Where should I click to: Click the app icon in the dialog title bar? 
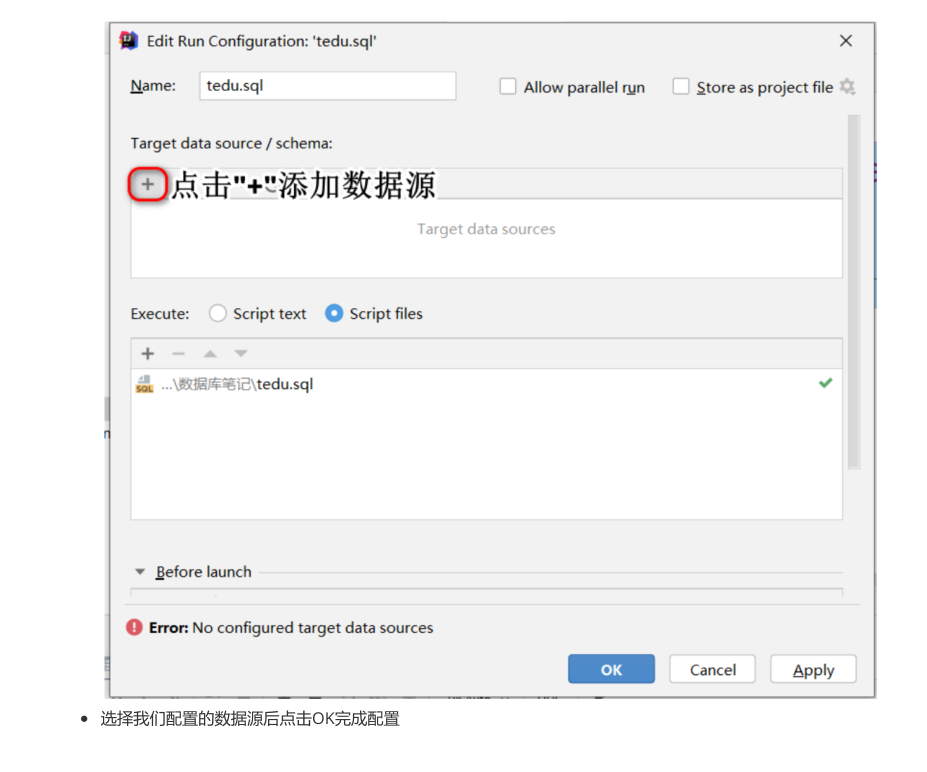(128, 41)
